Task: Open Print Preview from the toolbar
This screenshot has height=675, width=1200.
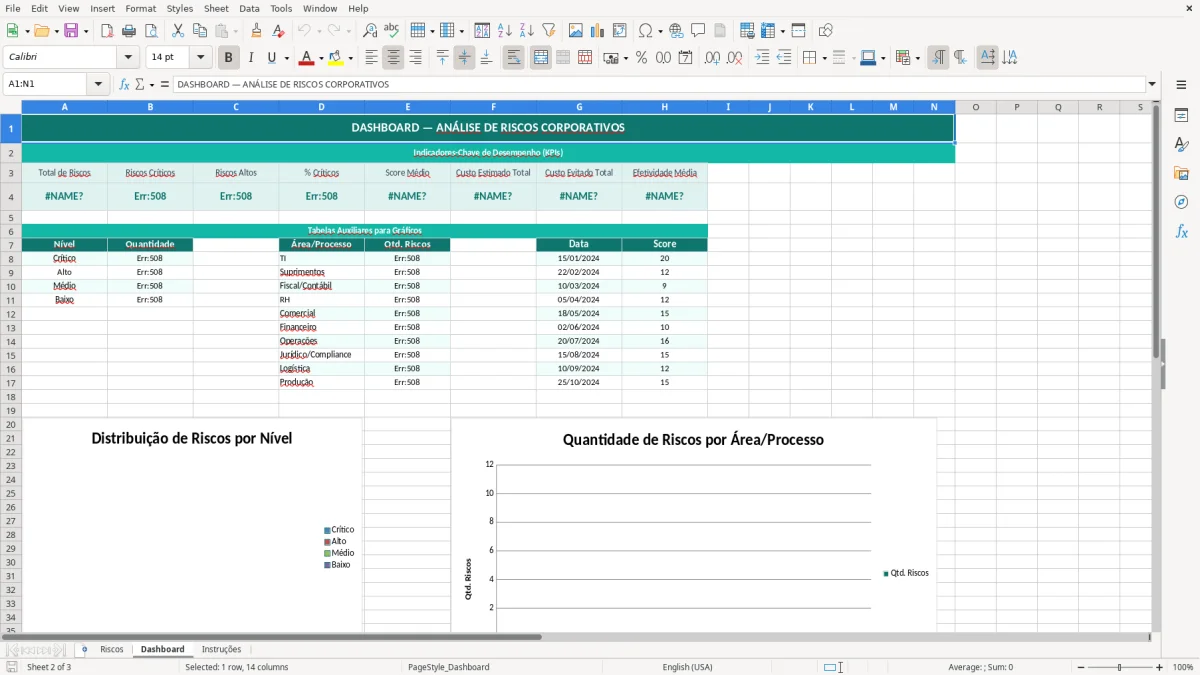Action: pos(150,31)
